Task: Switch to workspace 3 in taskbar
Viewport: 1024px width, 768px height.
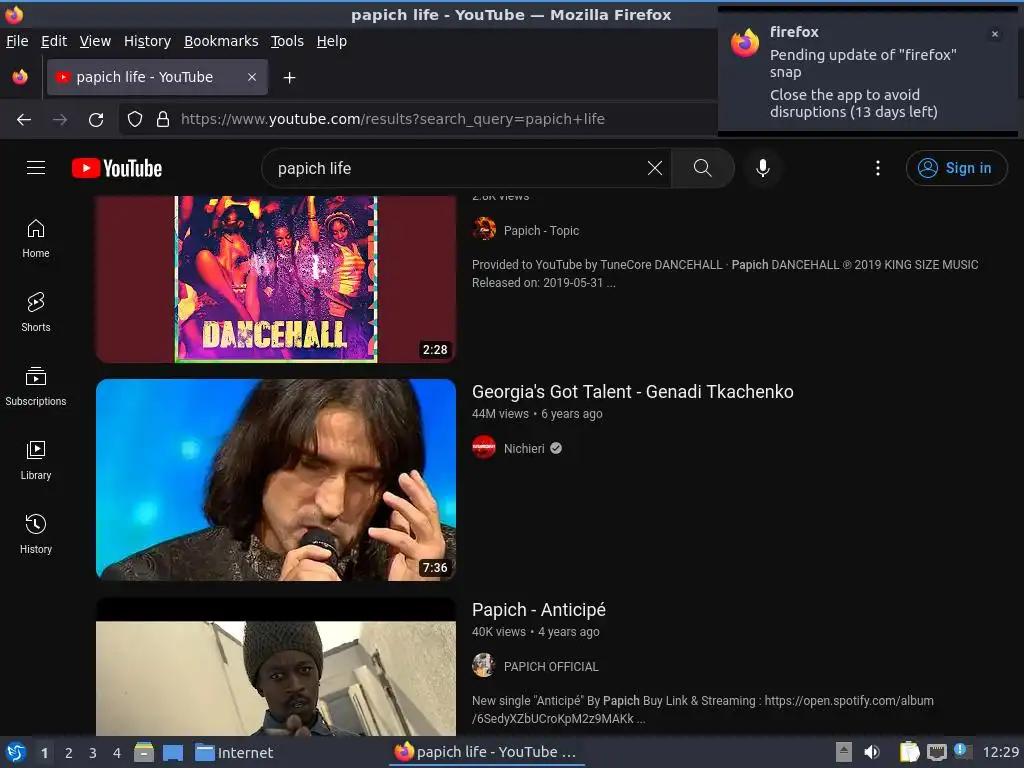Action: 93,753
